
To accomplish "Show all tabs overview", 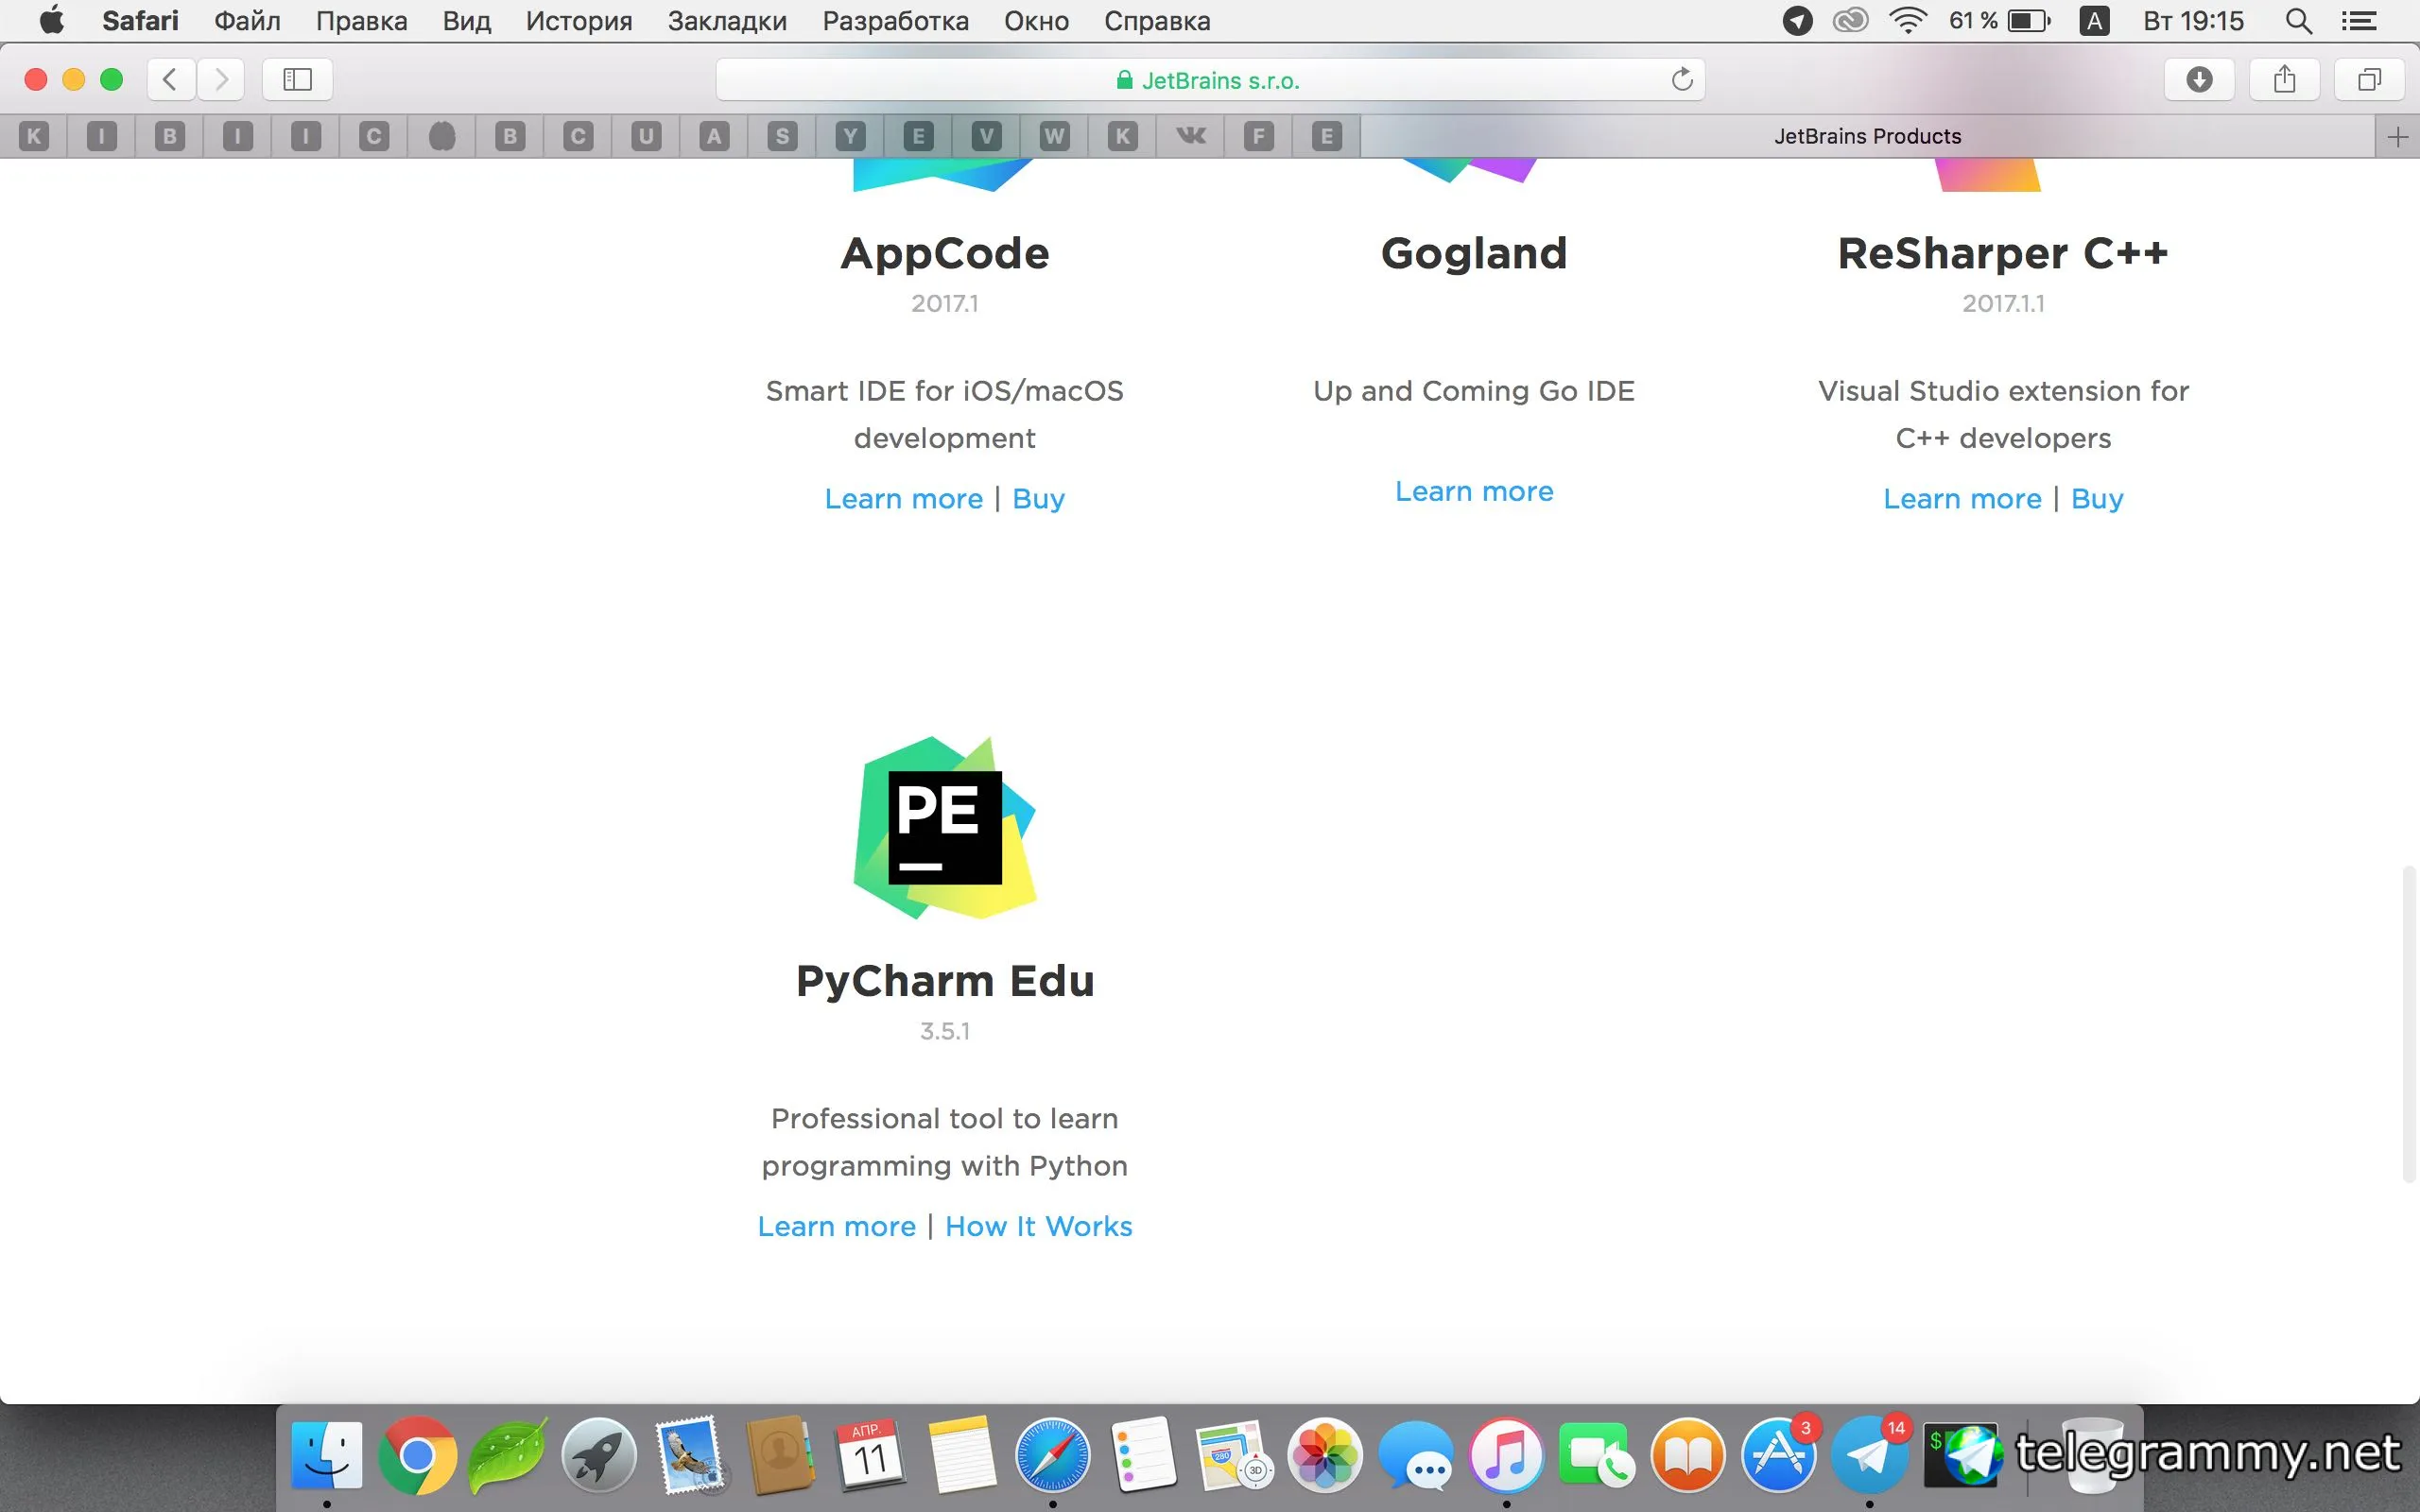I will [2369, 79].
